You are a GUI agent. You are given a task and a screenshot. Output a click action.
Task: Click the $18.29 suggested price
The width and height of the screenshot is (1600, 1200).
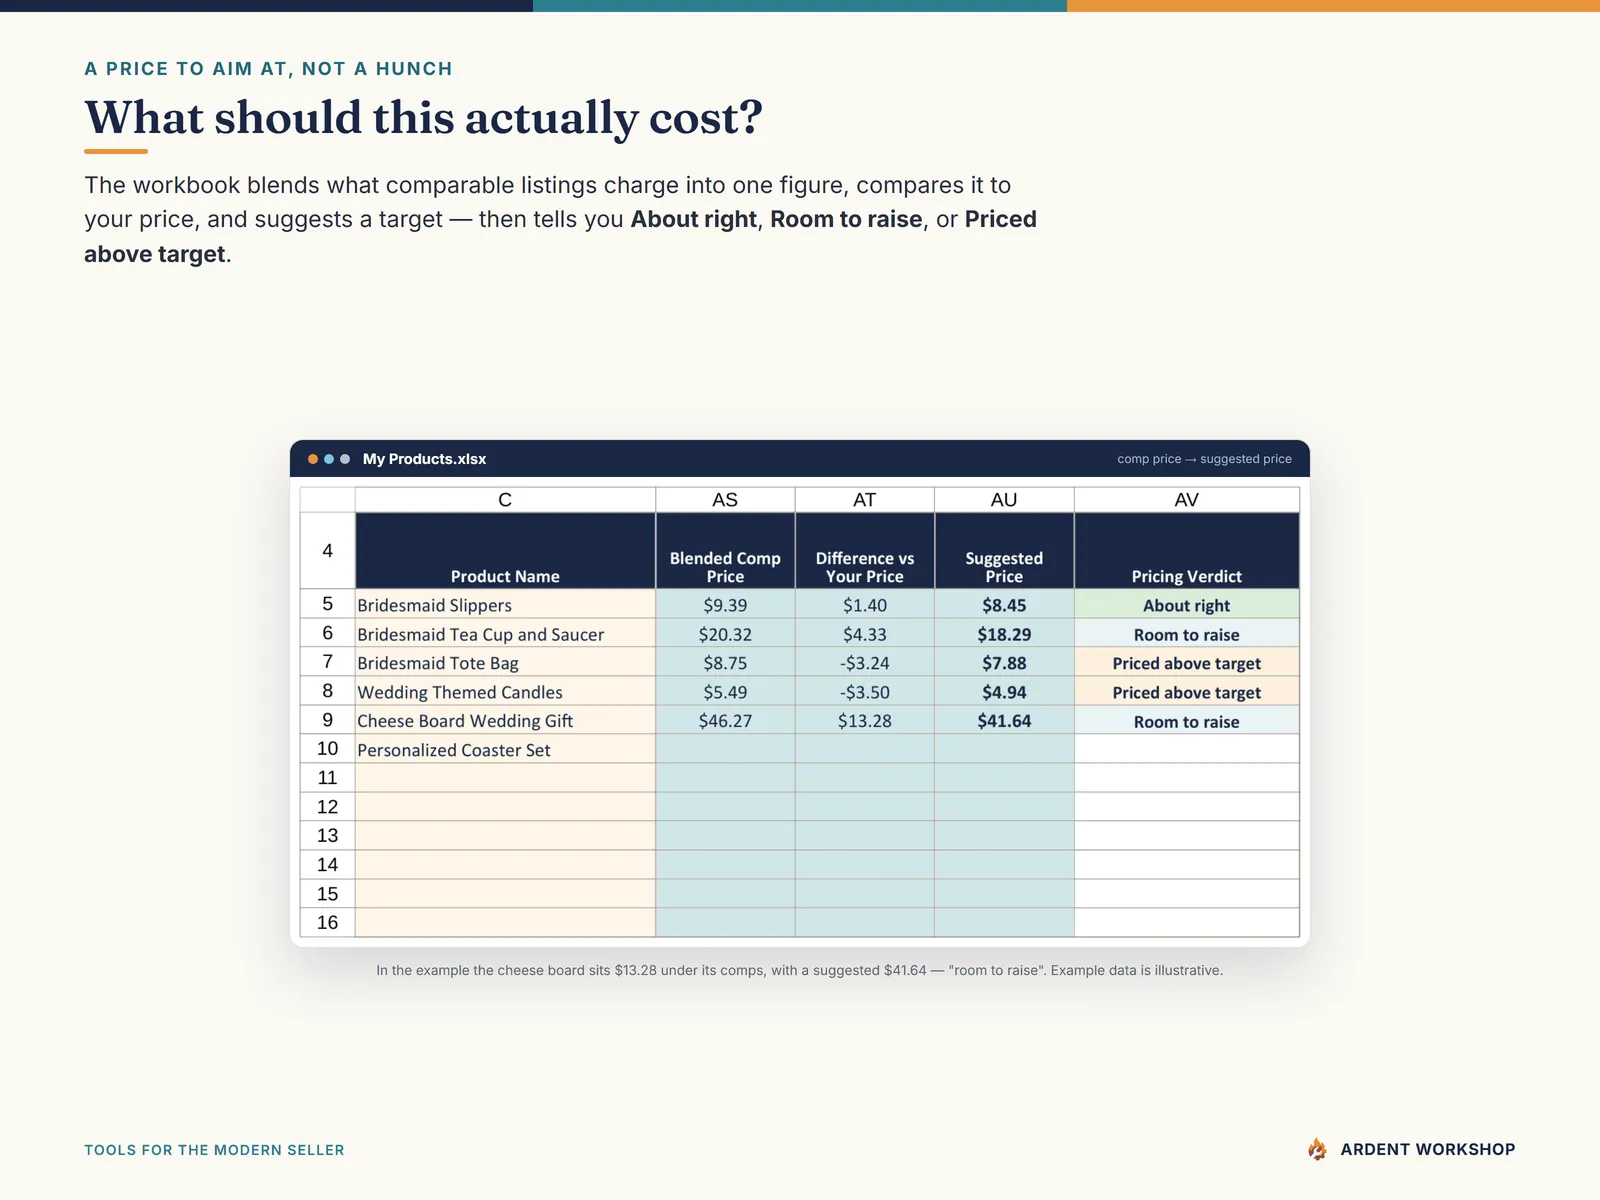(x=1004, y=633)
